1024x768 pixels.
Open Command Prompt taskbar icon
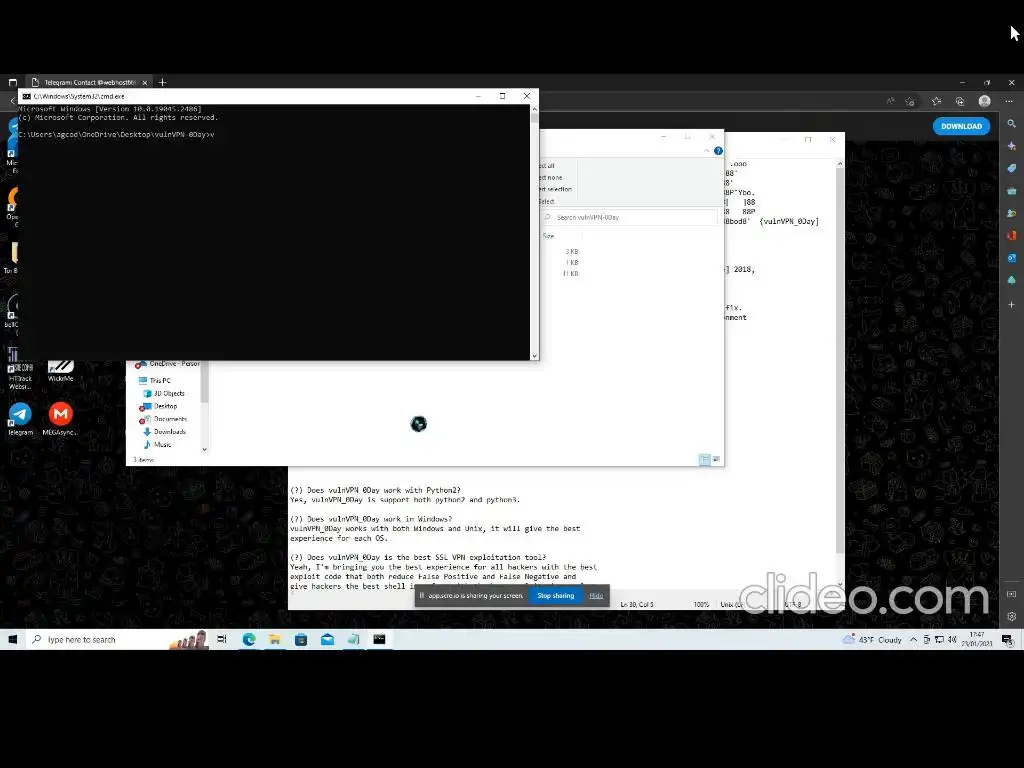(379, 639)
